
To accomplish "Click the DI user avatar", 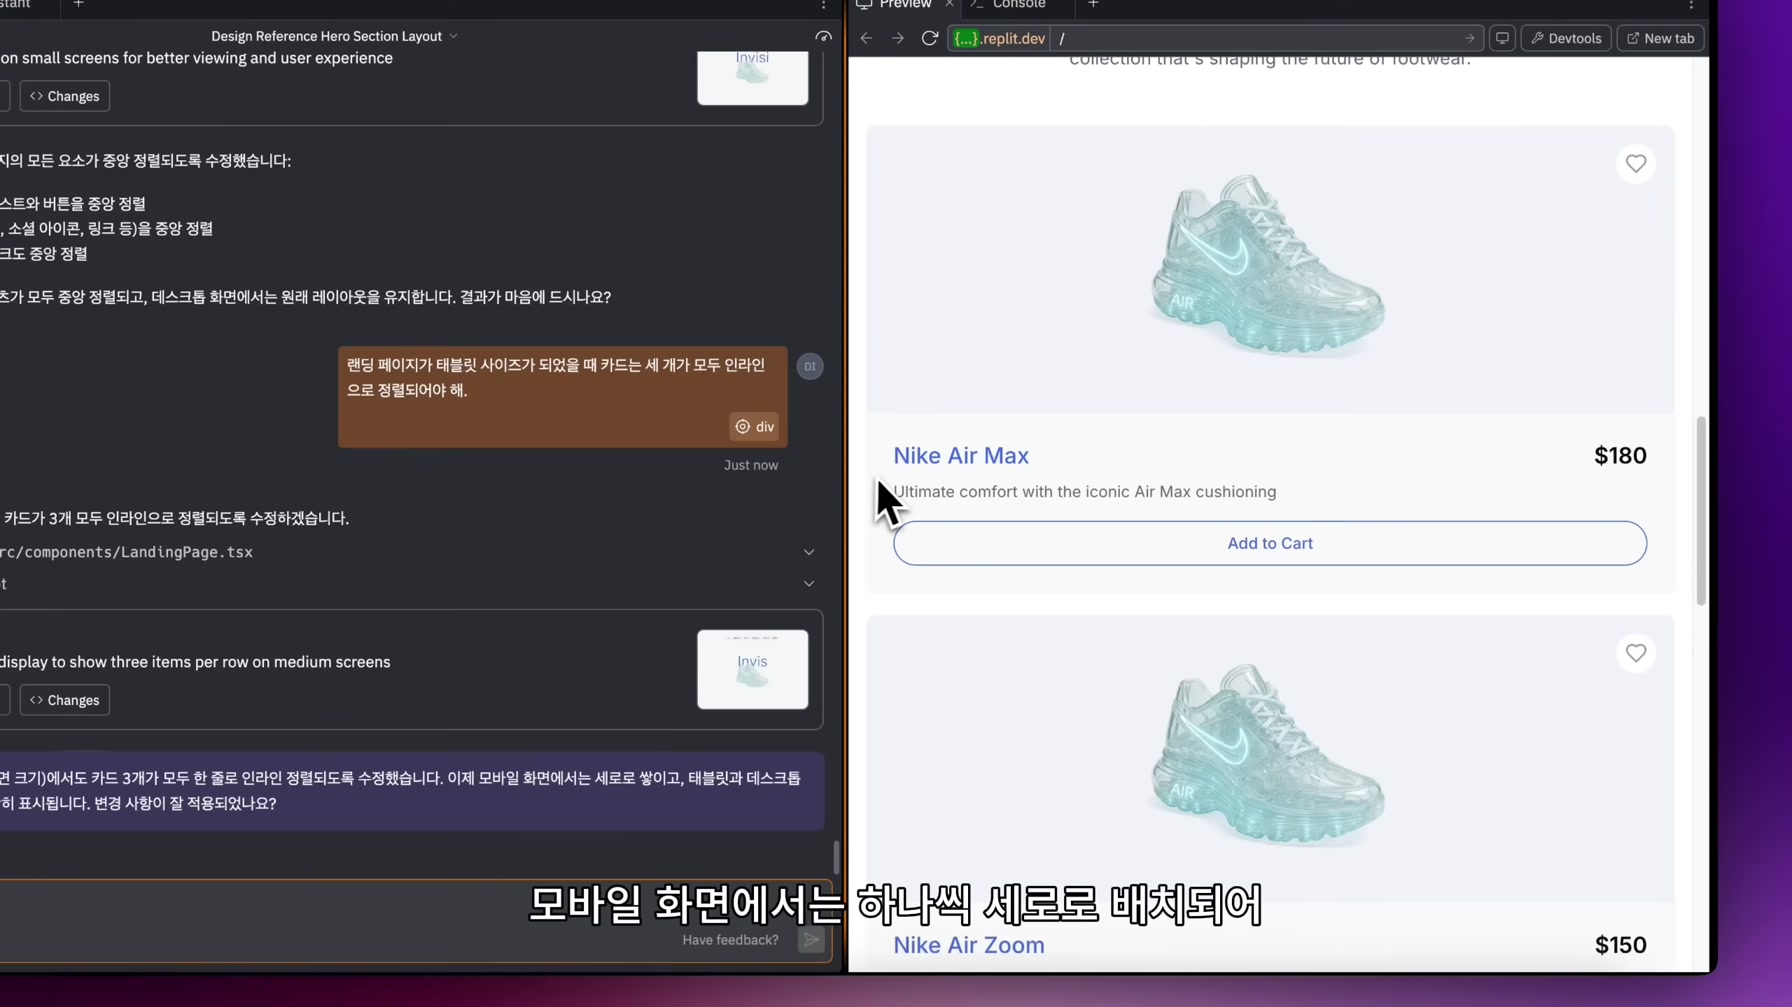I will (x=810, y=366).
